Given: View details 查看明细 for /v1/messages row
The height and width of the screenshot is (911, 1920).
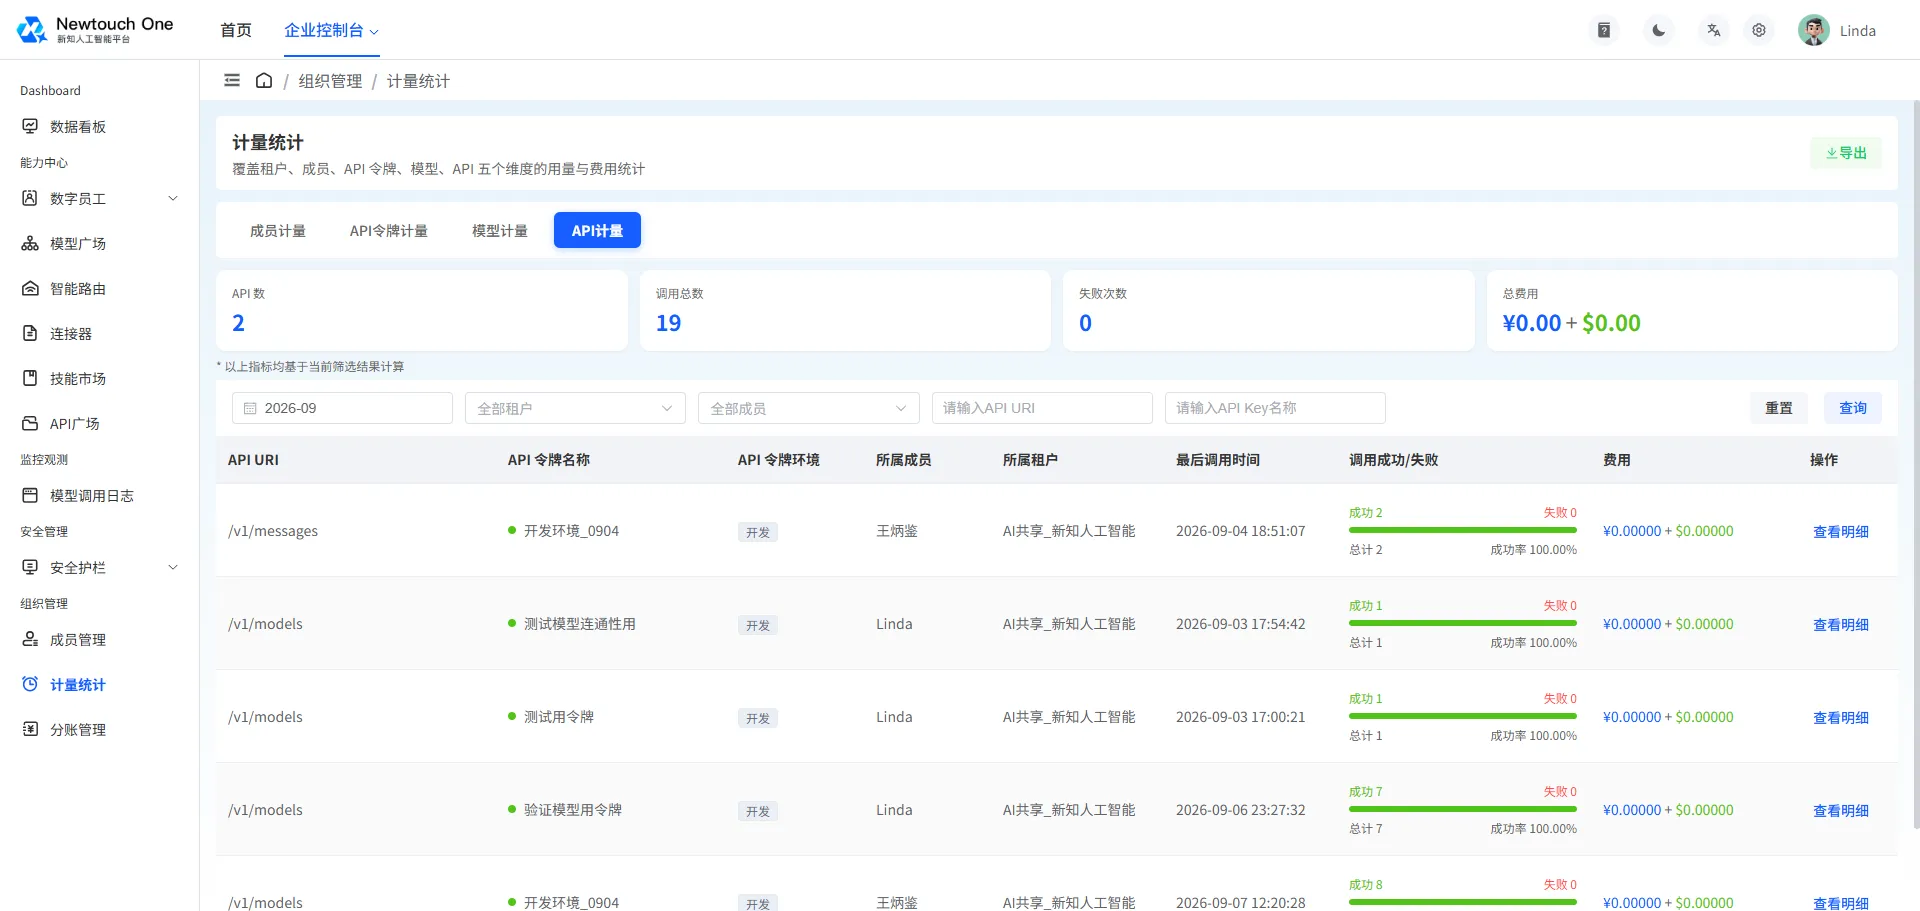Looking at the screenshot, I should pos(1841,531).
